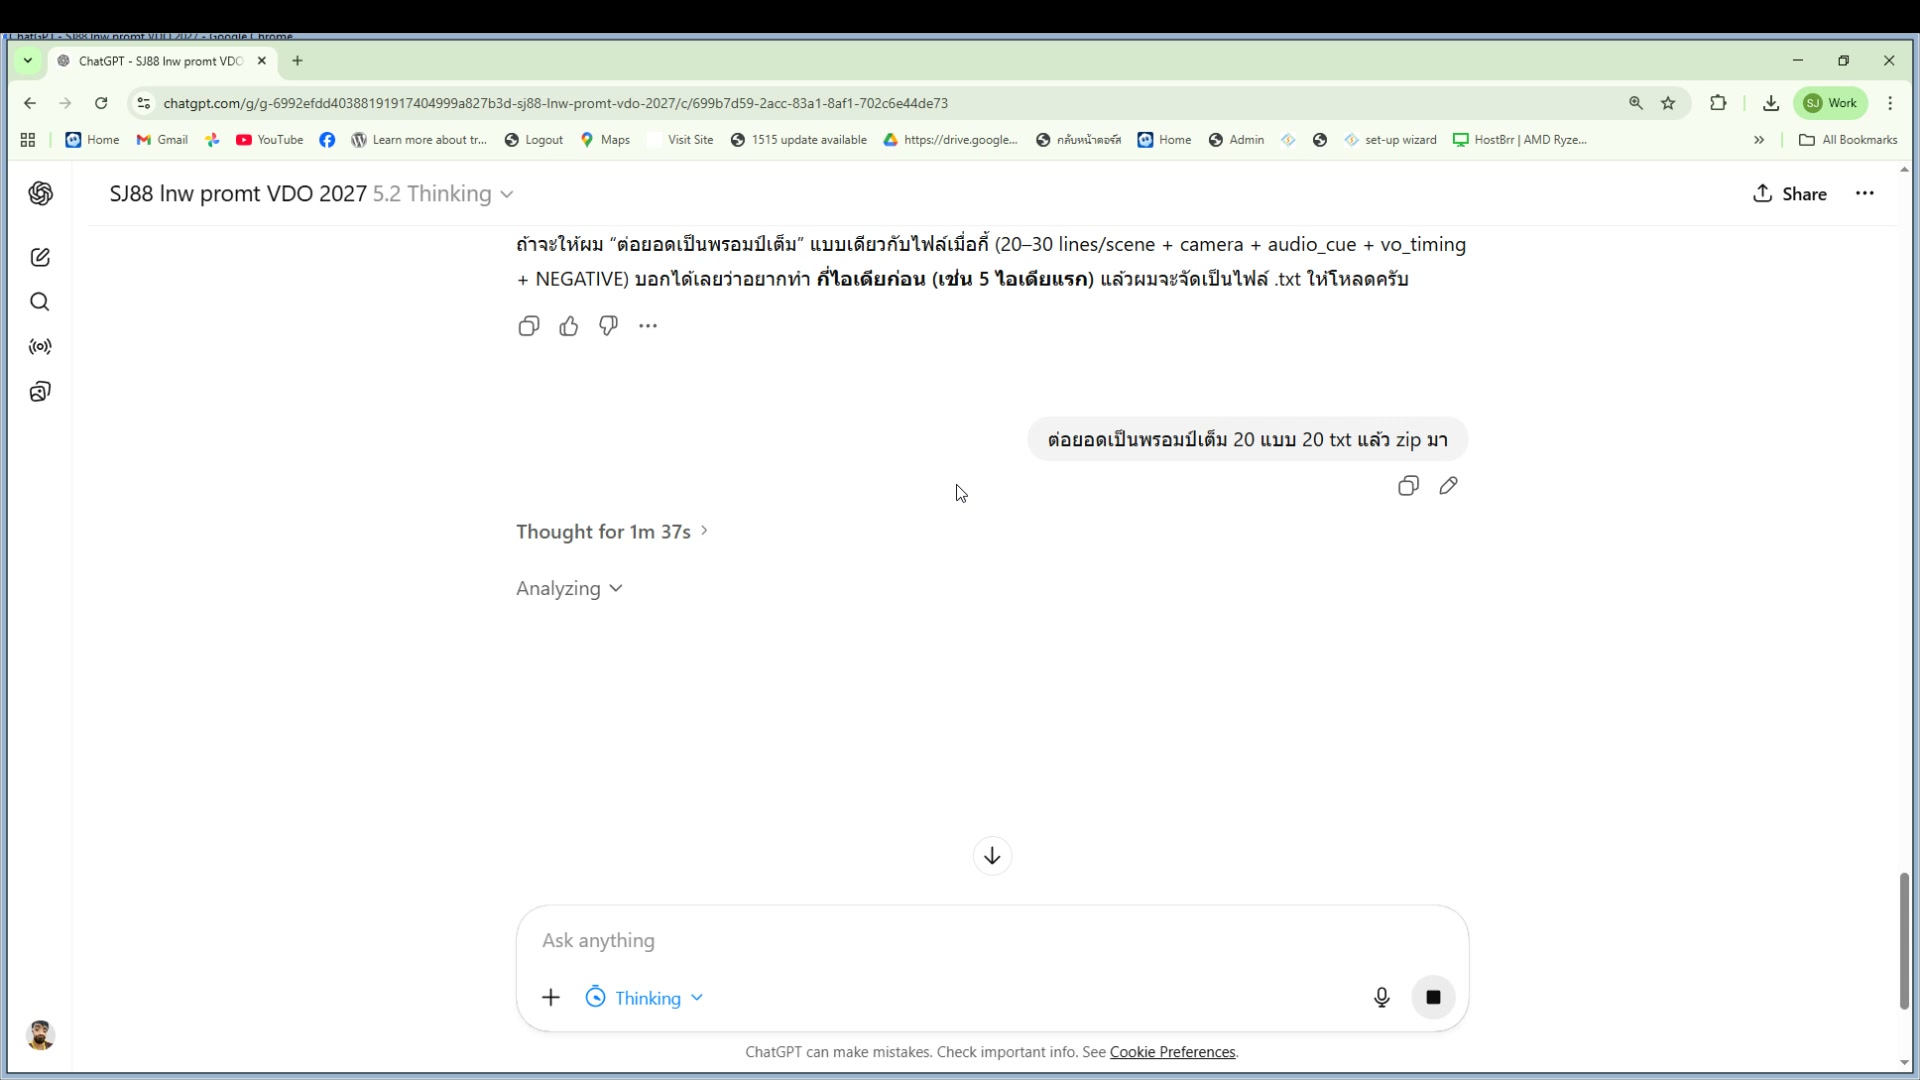The width and height of the screenshot is (1920, 1080).
Task: Click the Share button
Action: tap(1791, 194)
